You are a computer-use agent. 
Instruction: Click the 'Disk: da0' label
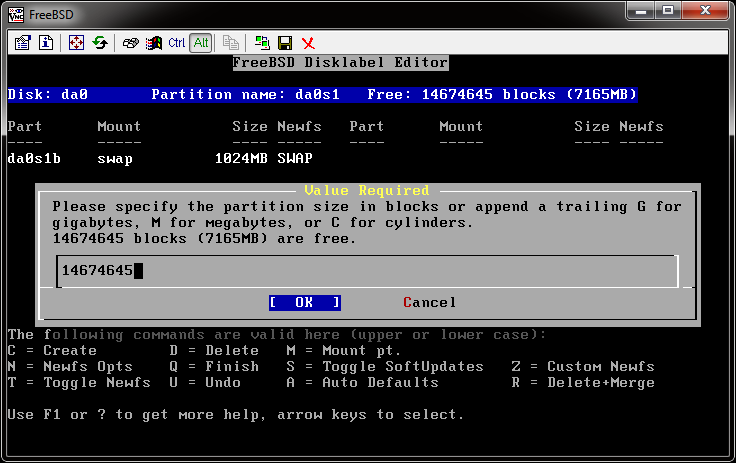[48, 94]
